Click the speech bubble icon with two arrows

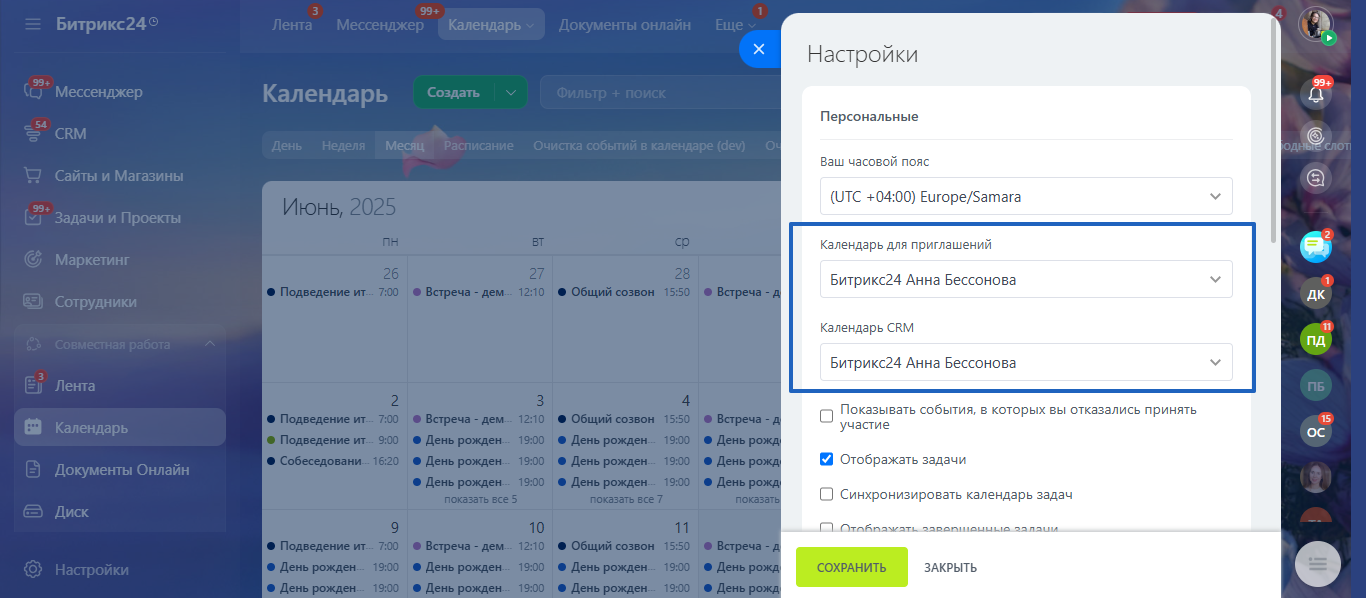[x=1316, y=178]
